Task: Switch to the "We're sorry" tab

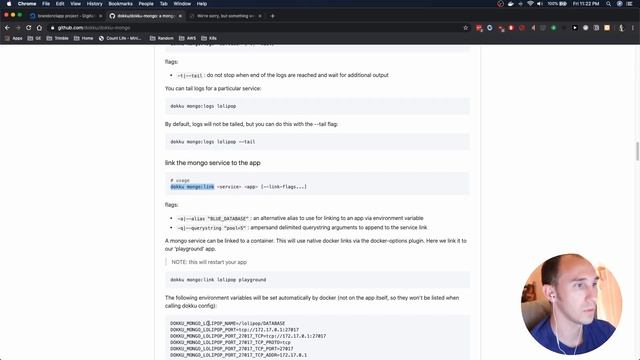Action: [x=225, y=16]
